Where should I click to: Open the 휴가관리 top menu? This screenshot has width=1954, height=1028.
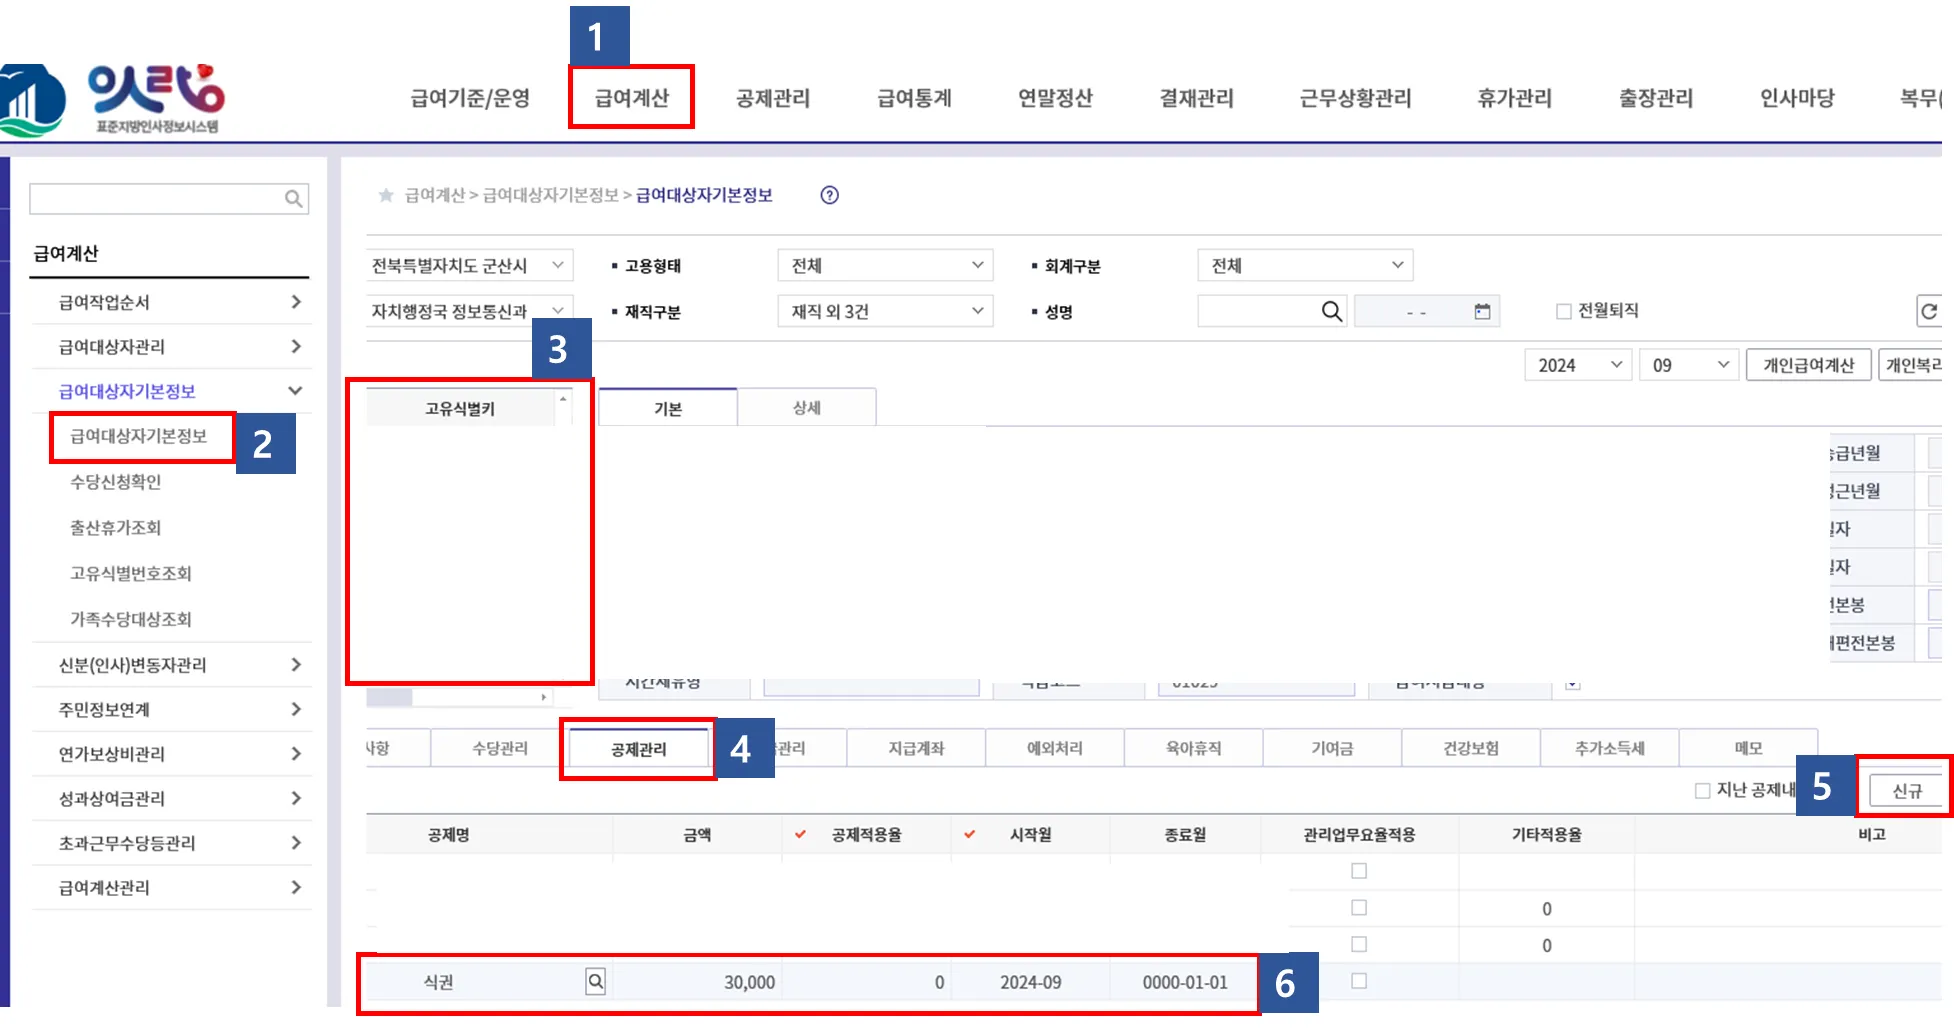(1515, 98)
